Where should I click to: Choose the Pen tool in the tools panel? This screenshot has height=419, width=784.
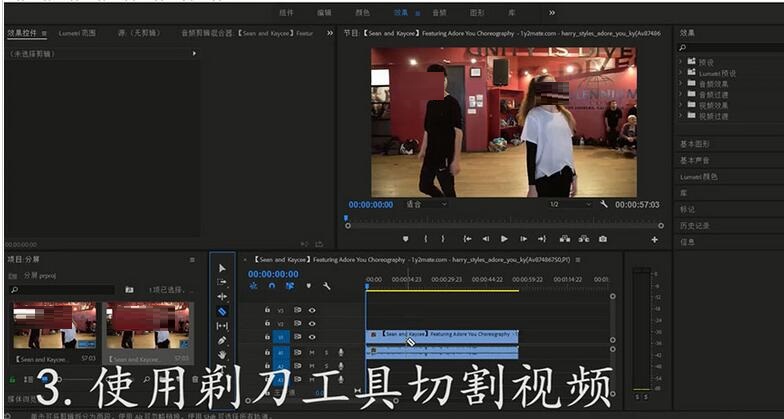tap(222, 340)
